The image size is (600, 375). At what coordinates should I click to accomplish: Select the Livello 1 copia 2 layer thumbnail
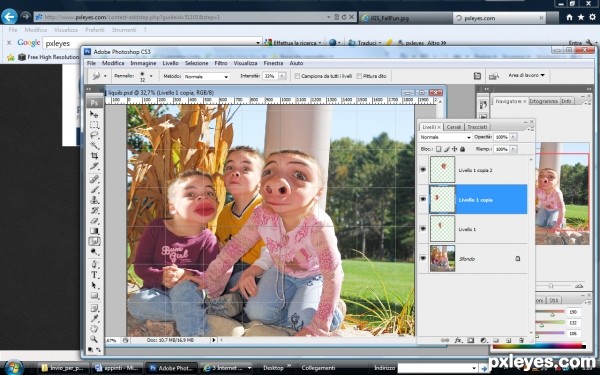coord(442,170)
